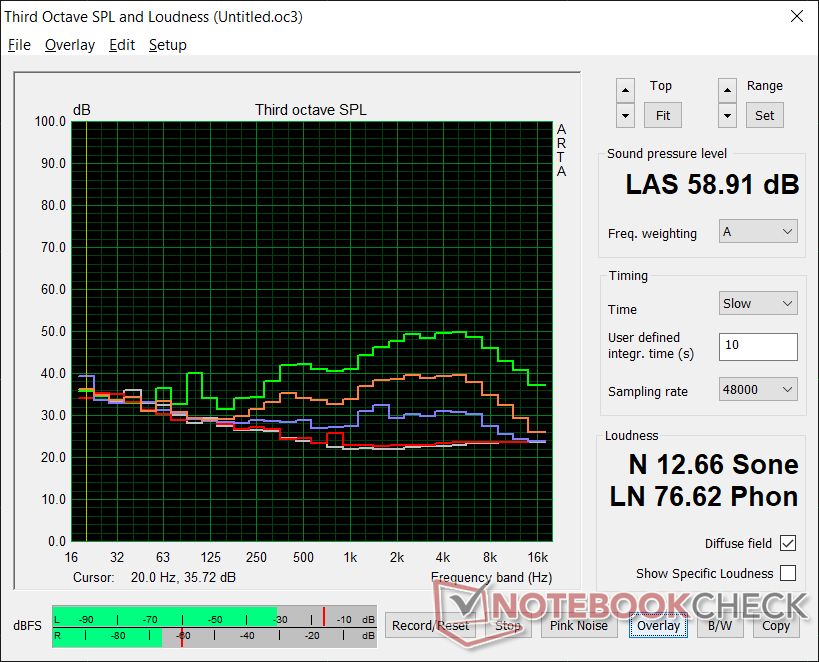Image resolution: width=819 pixels, height=662 pixels.
Task: Enable Show Specific Loudness checkbox
Action: [x=788, y=573]
